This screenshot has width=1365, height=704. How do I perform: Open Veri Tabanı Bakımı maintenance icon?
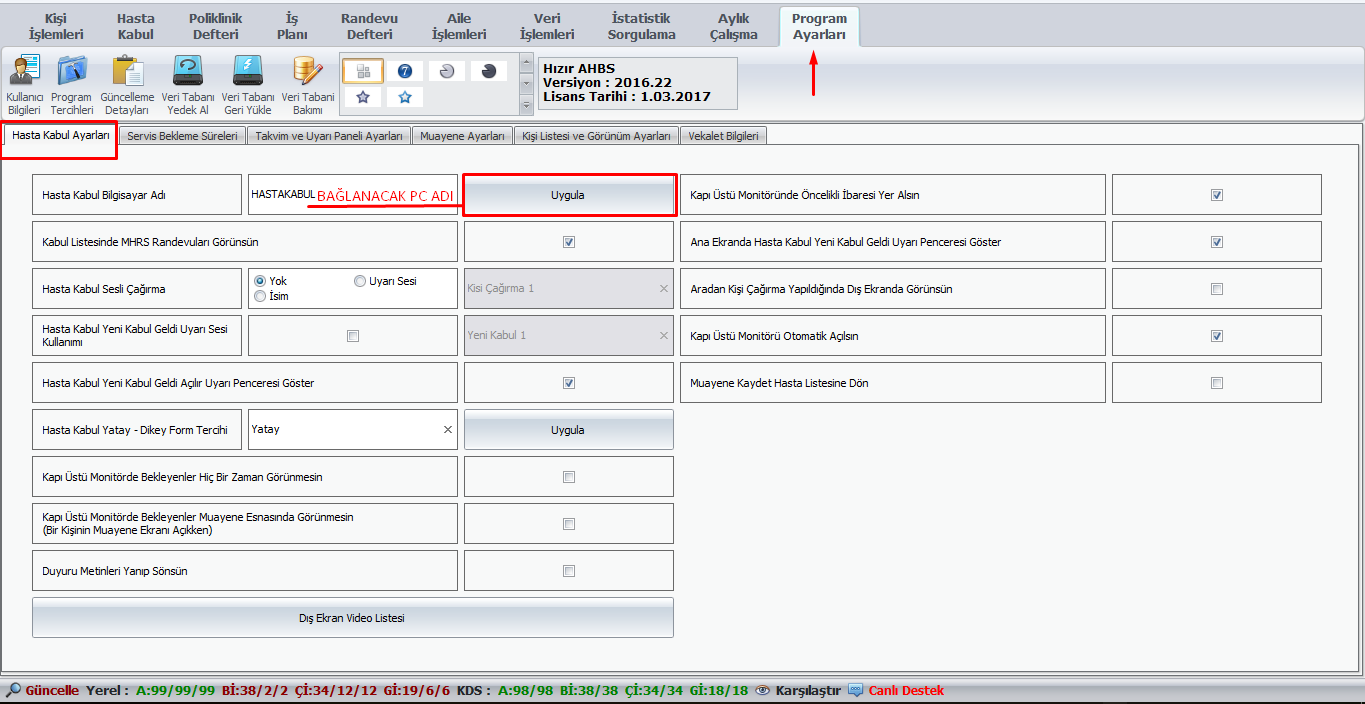[307, 72]
